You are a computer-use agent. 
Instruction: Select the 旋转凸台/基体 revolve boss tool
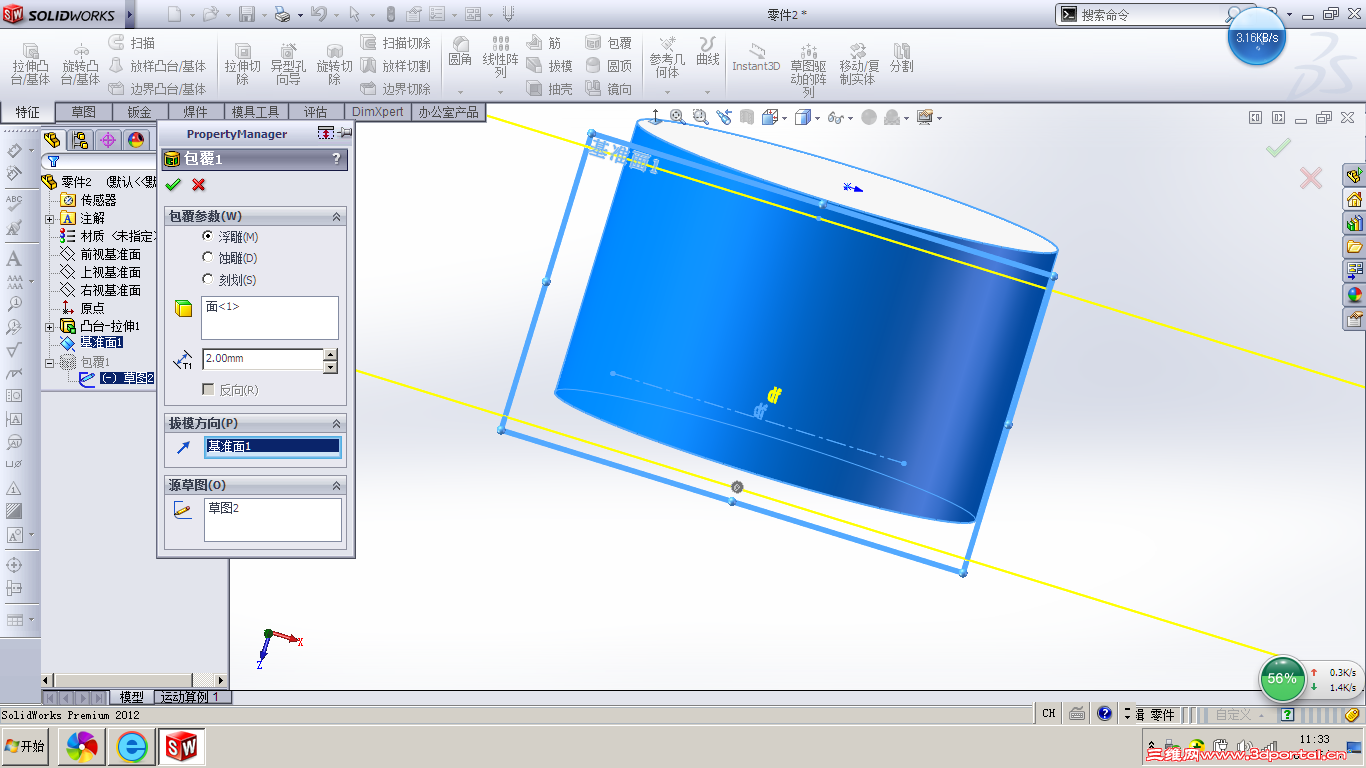[81, 64]
